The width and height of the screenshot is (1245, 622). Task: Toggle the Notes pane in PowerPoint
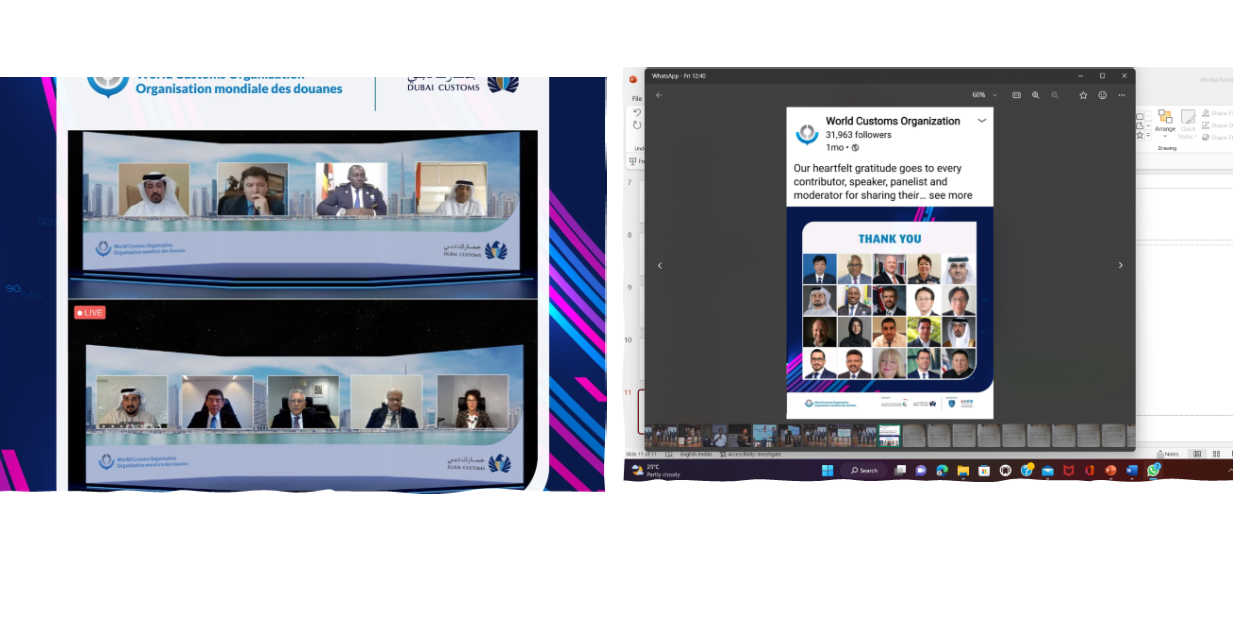1167,454
